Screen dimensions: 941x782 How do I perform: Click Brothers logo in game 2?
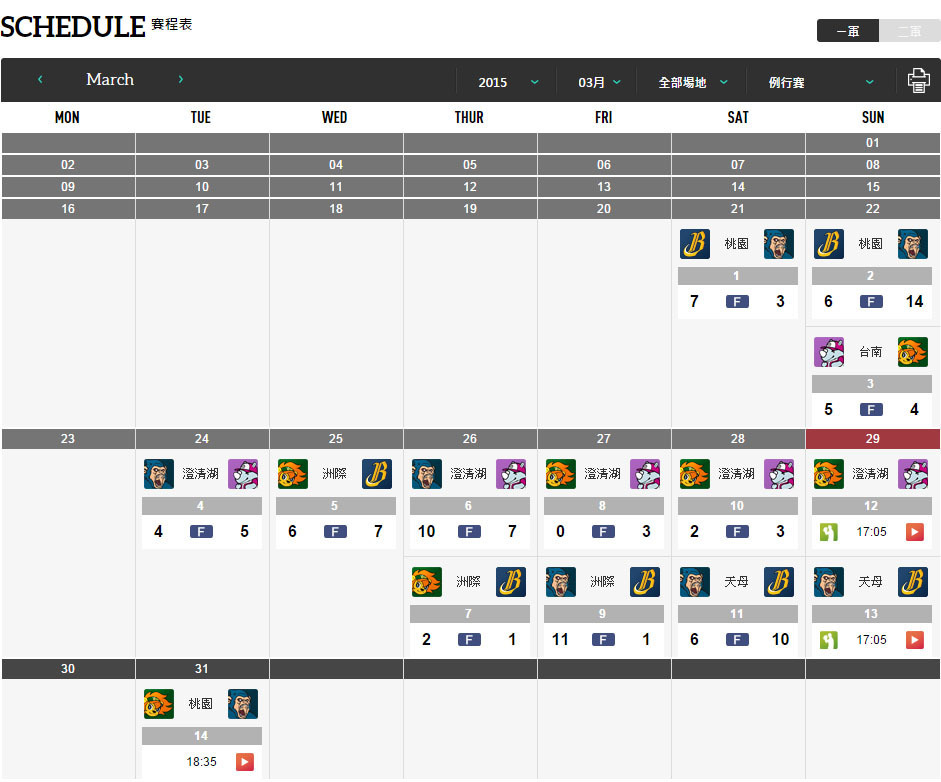point(829,244)
